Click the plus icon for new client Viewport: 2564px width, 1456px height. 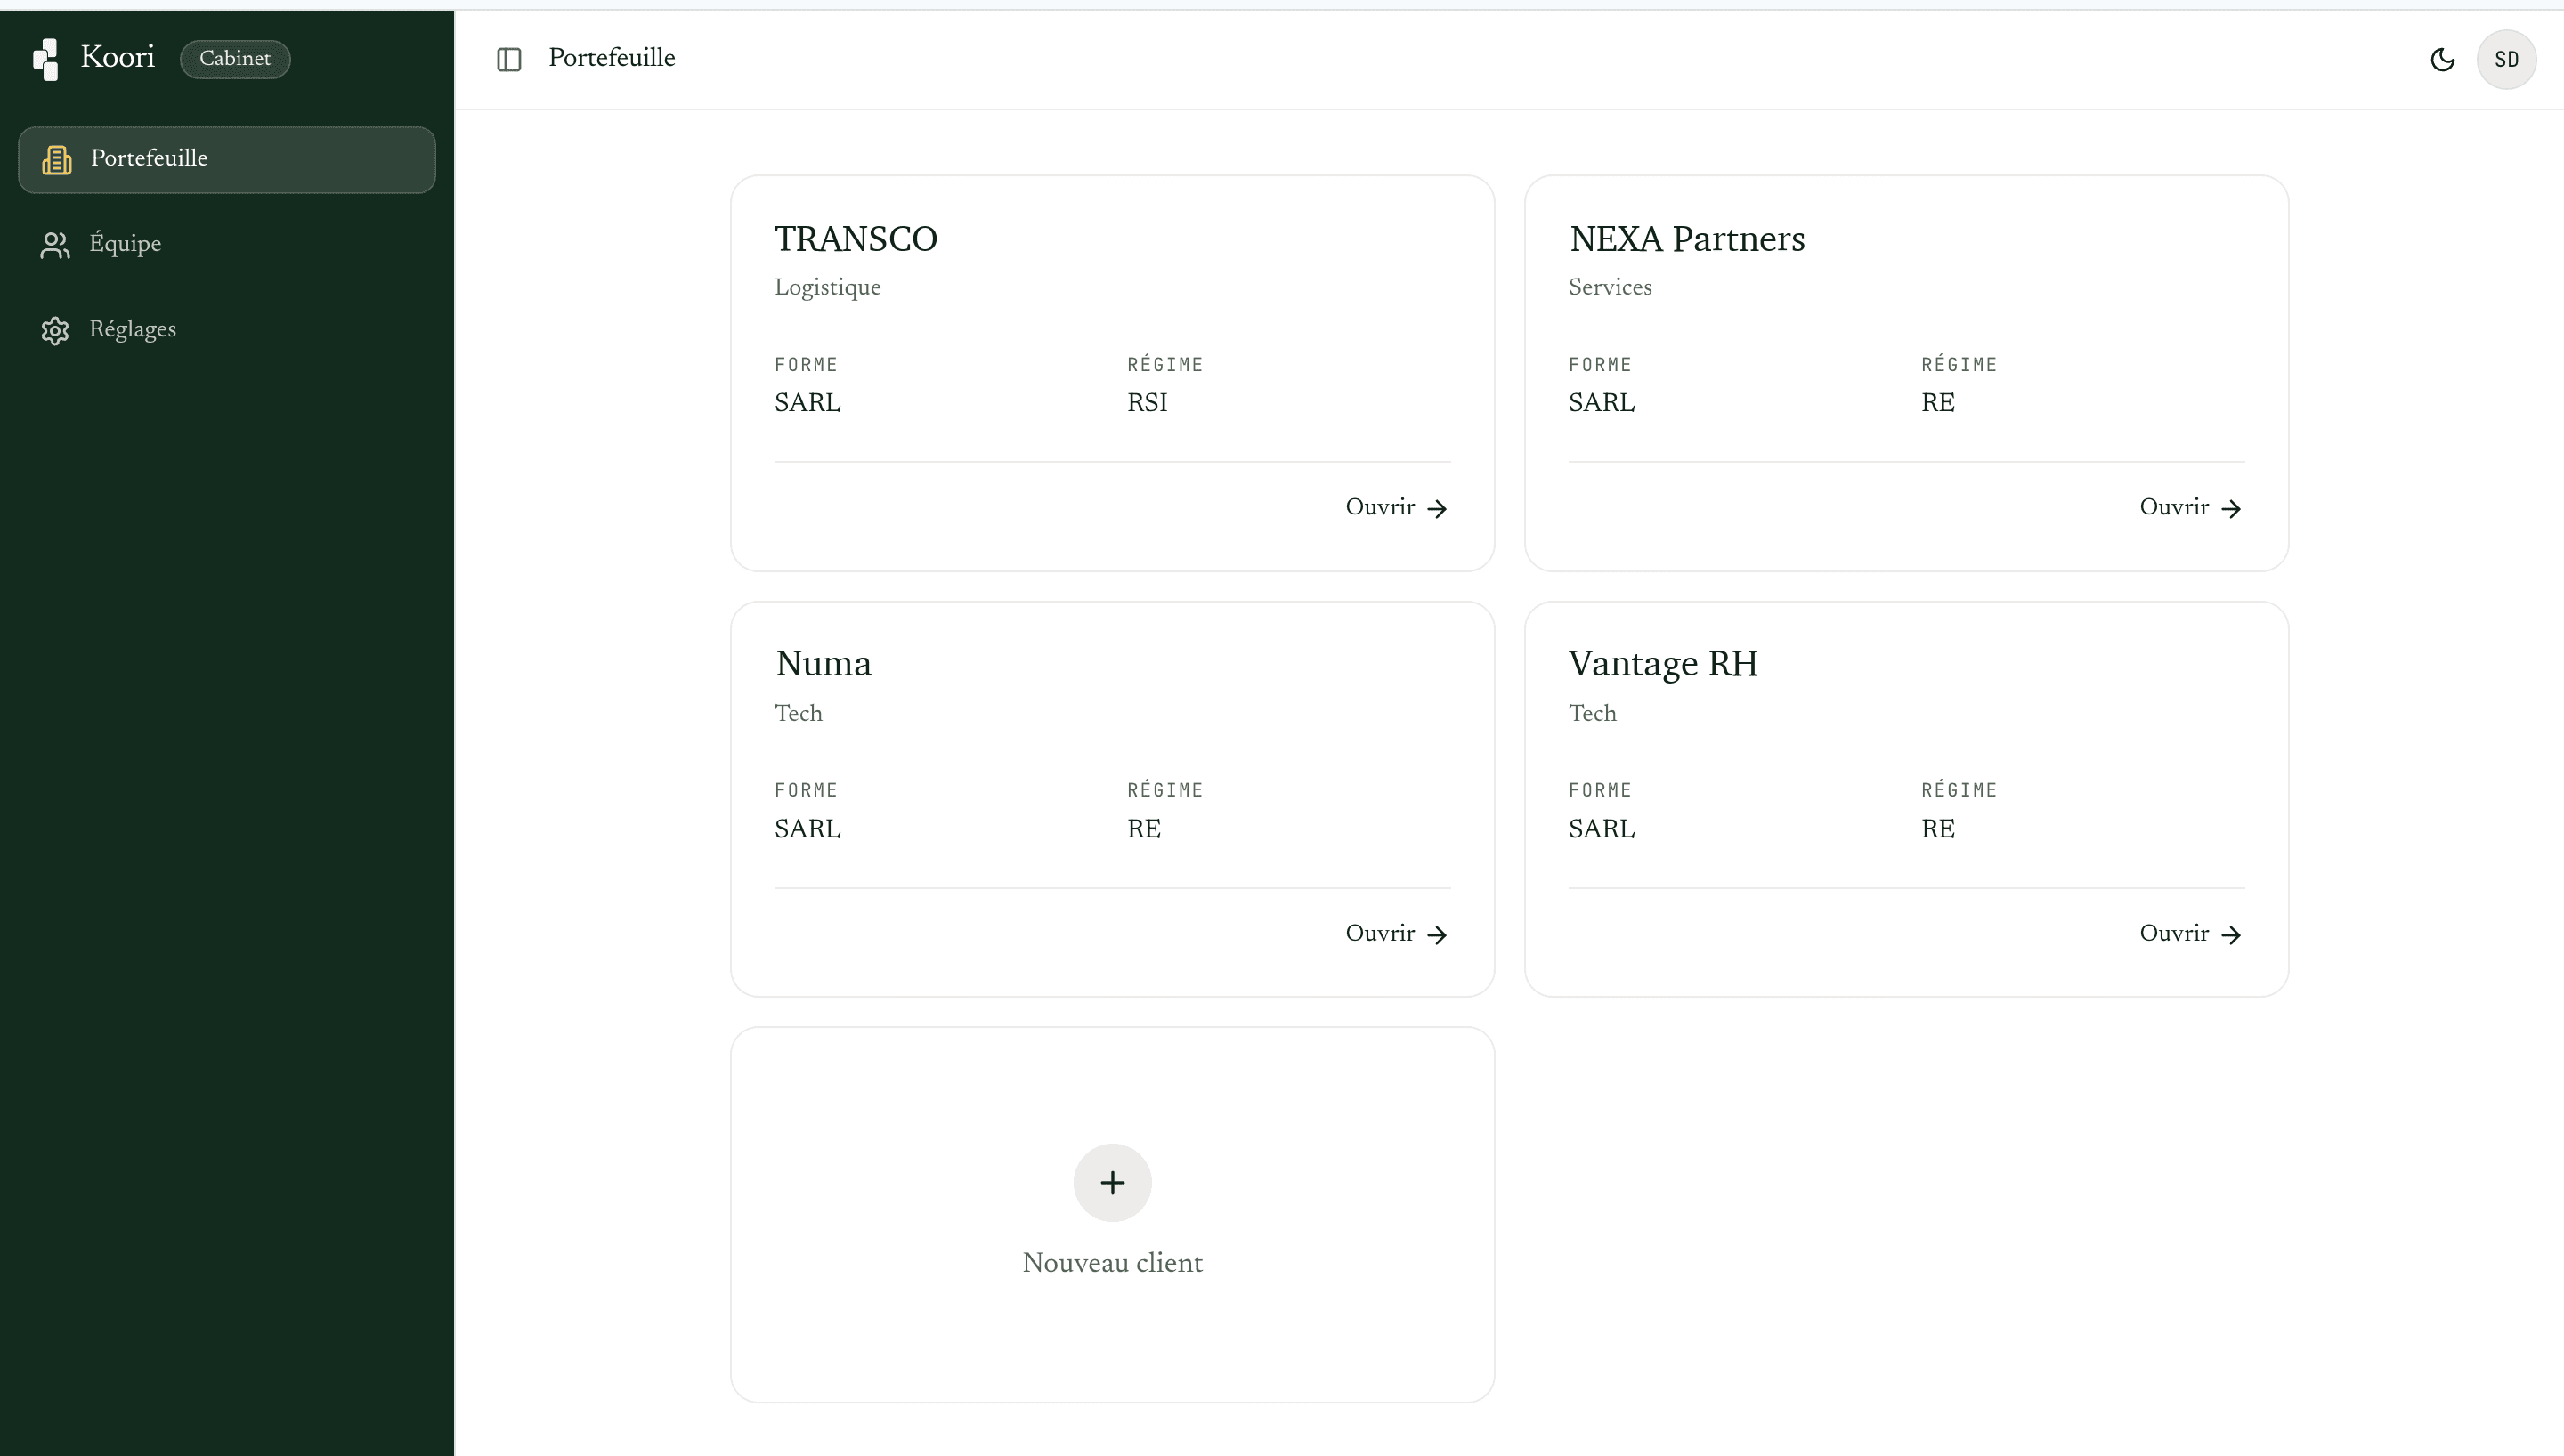[1112, 1183]
